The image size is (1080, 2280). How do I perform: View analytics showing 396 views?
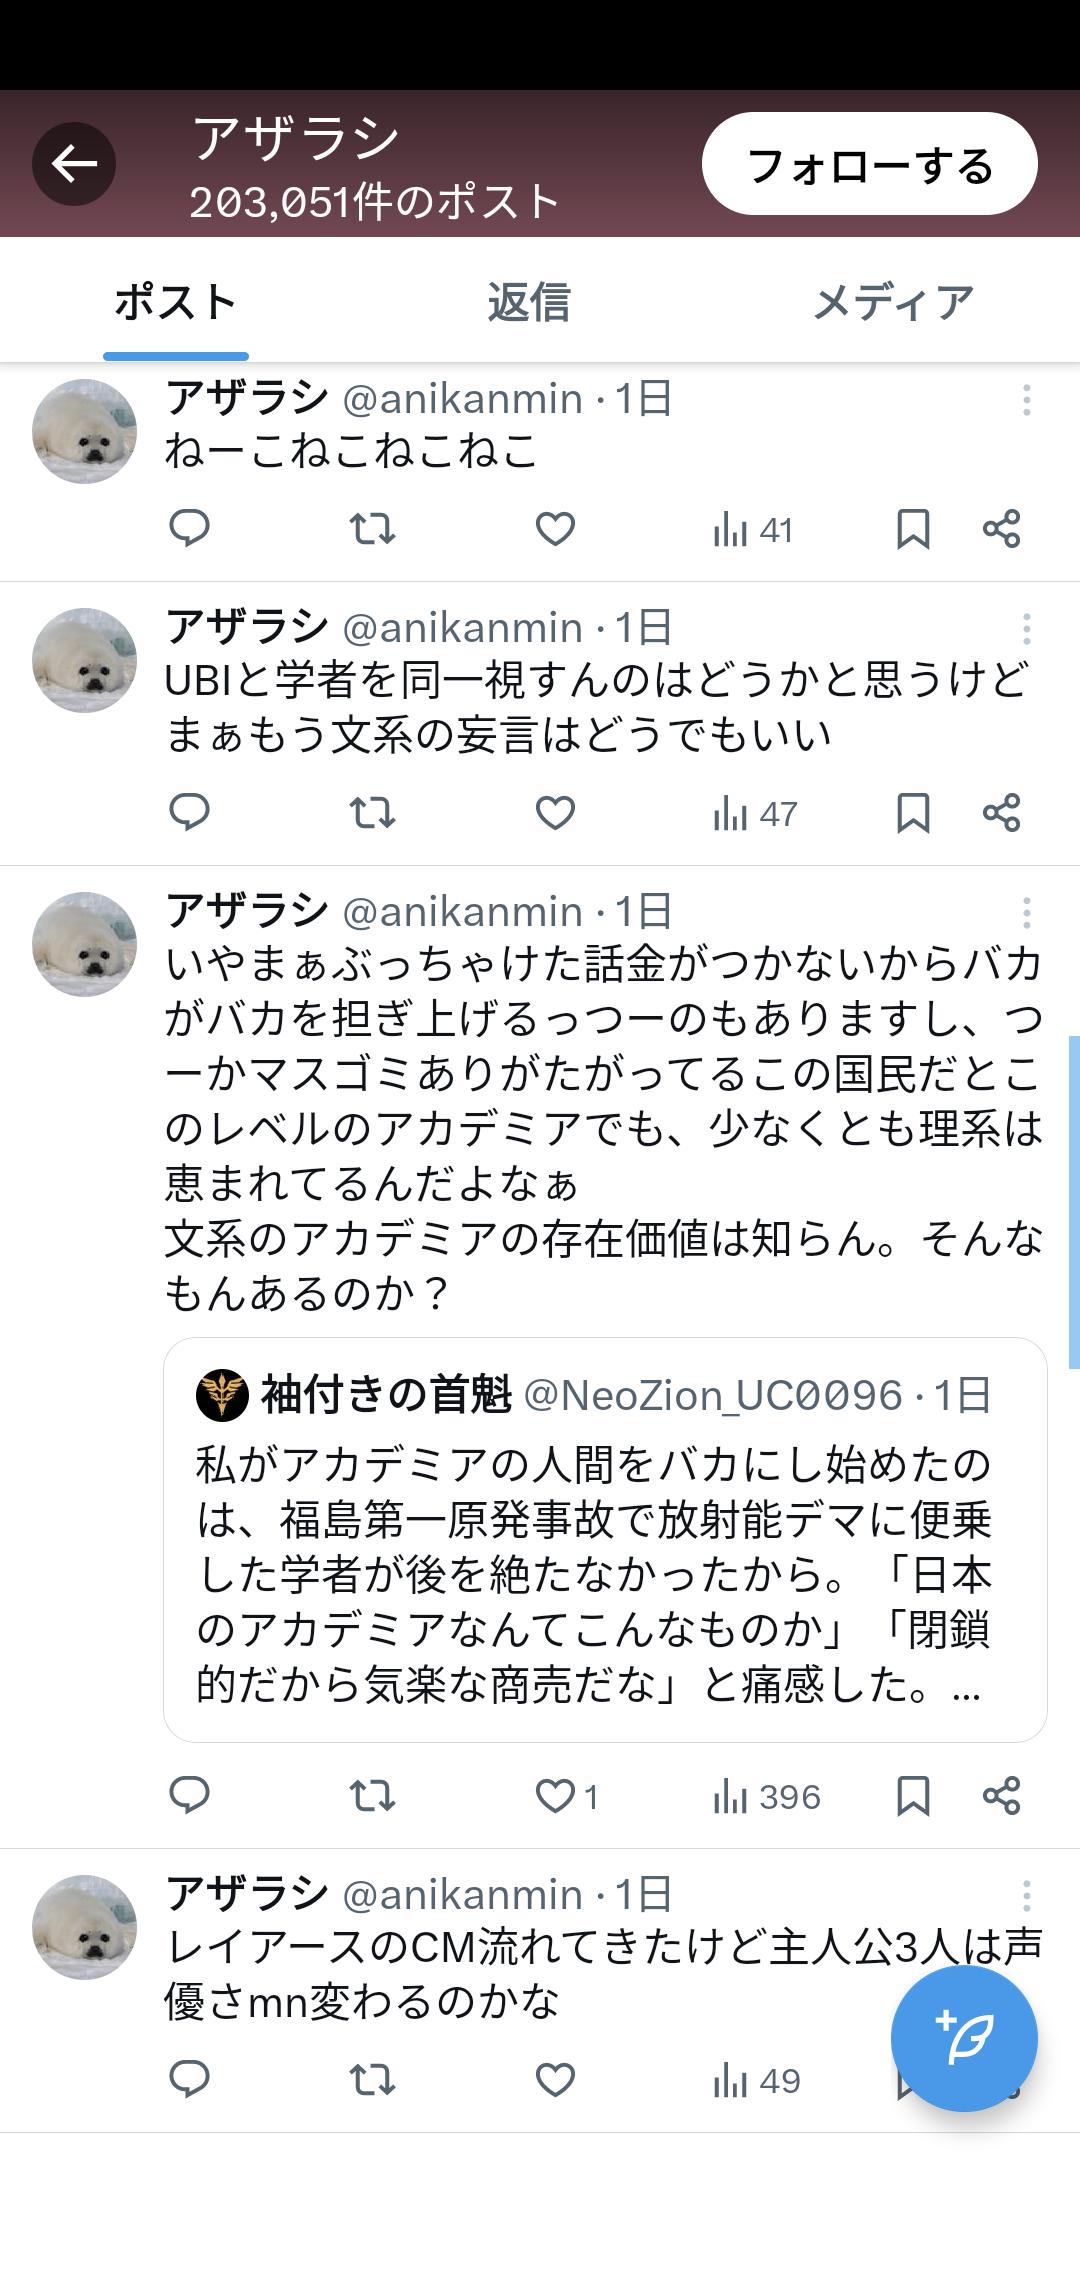tap(767, 1797)
